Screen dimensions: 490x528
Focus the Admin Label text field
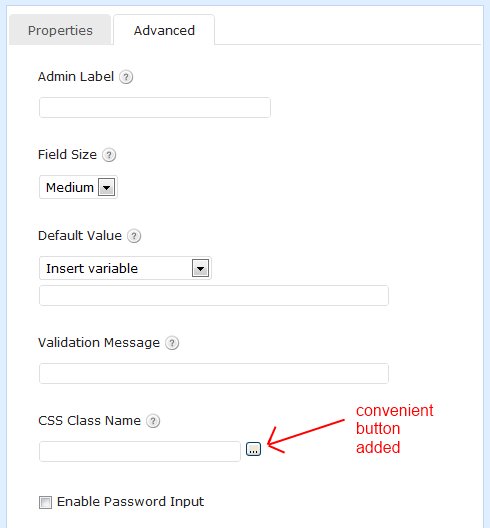click(155, 107)
